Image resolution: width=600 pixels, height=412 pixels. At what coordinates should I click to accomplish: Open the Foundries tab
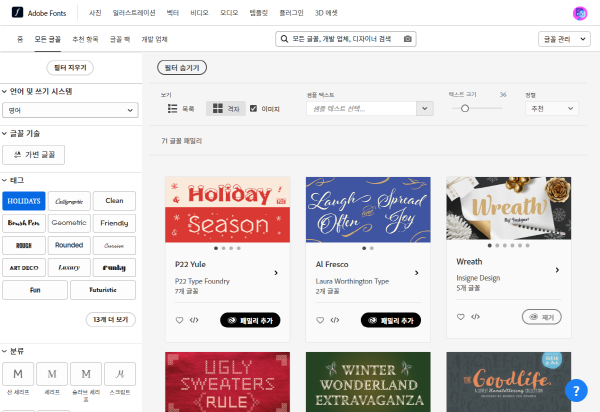[x=155, y=39]
